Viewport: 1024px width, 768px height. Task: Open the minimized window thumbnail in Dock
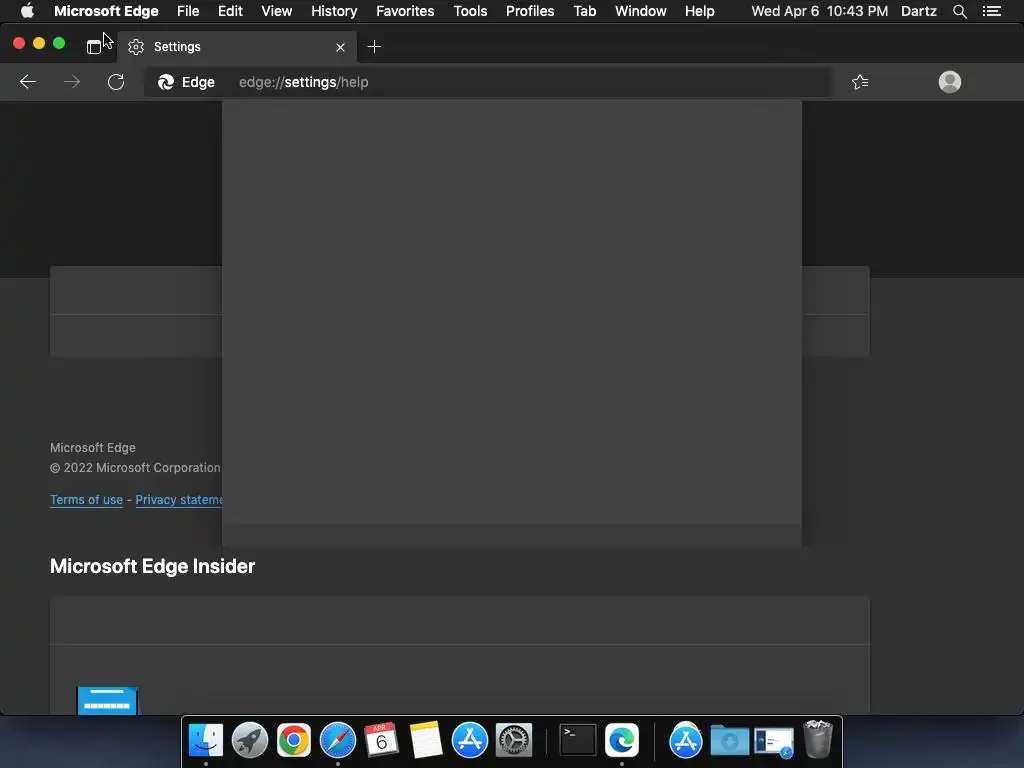[x=774, y=742]
